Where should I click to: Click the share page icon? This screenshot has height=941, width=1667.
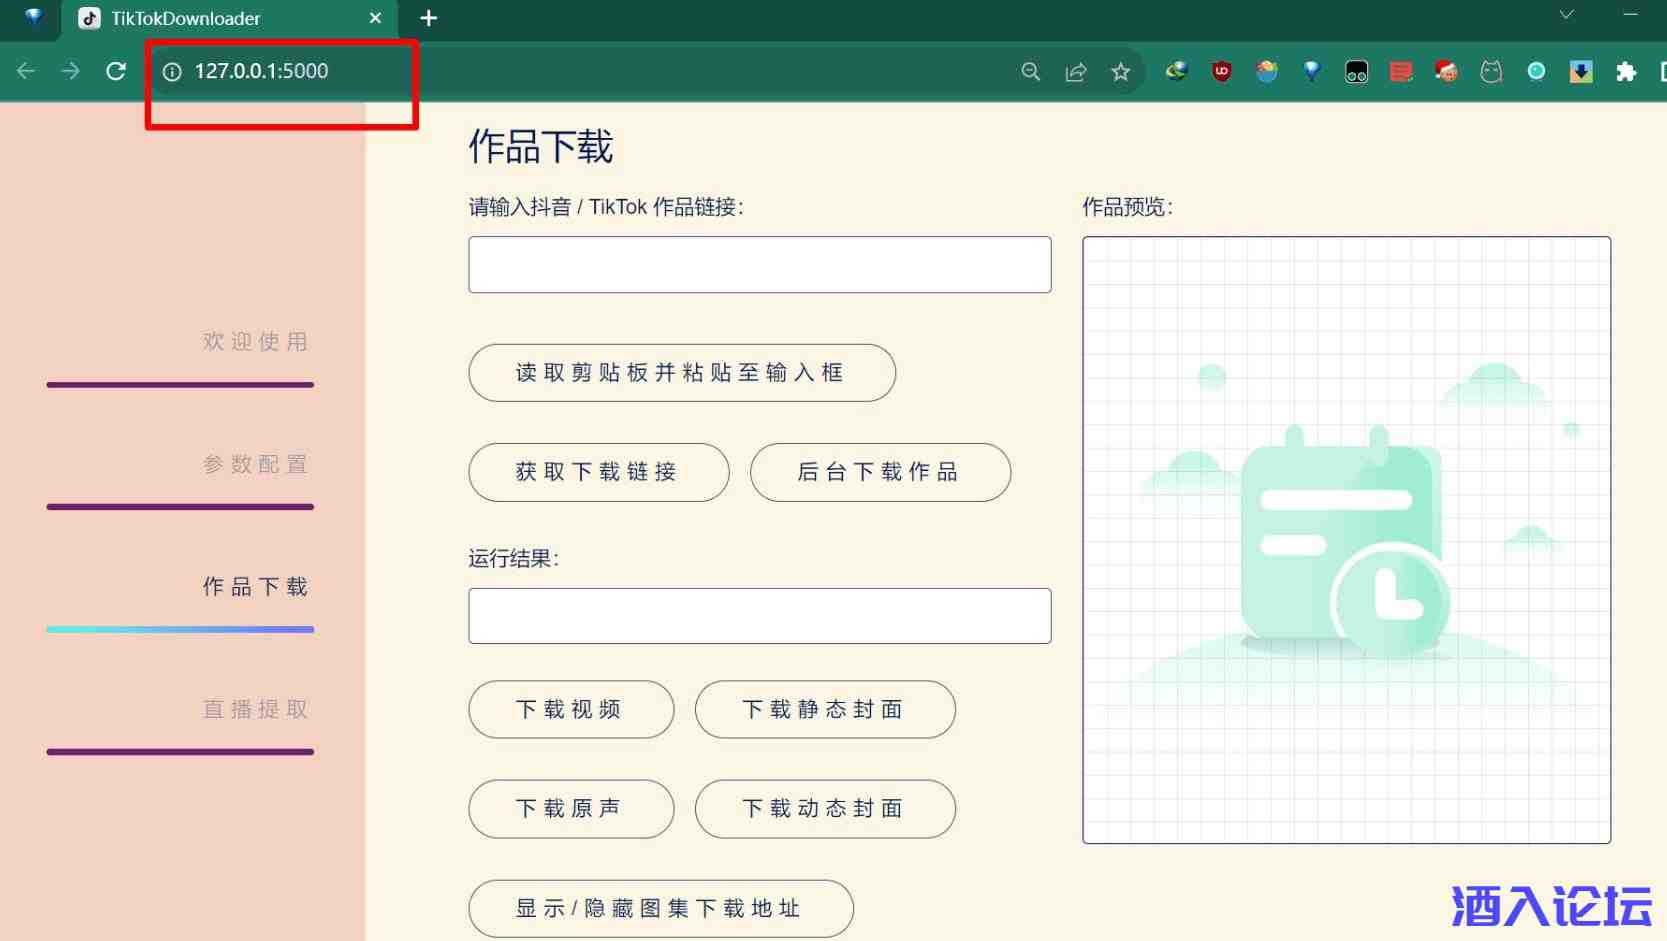pos(1076,71)
